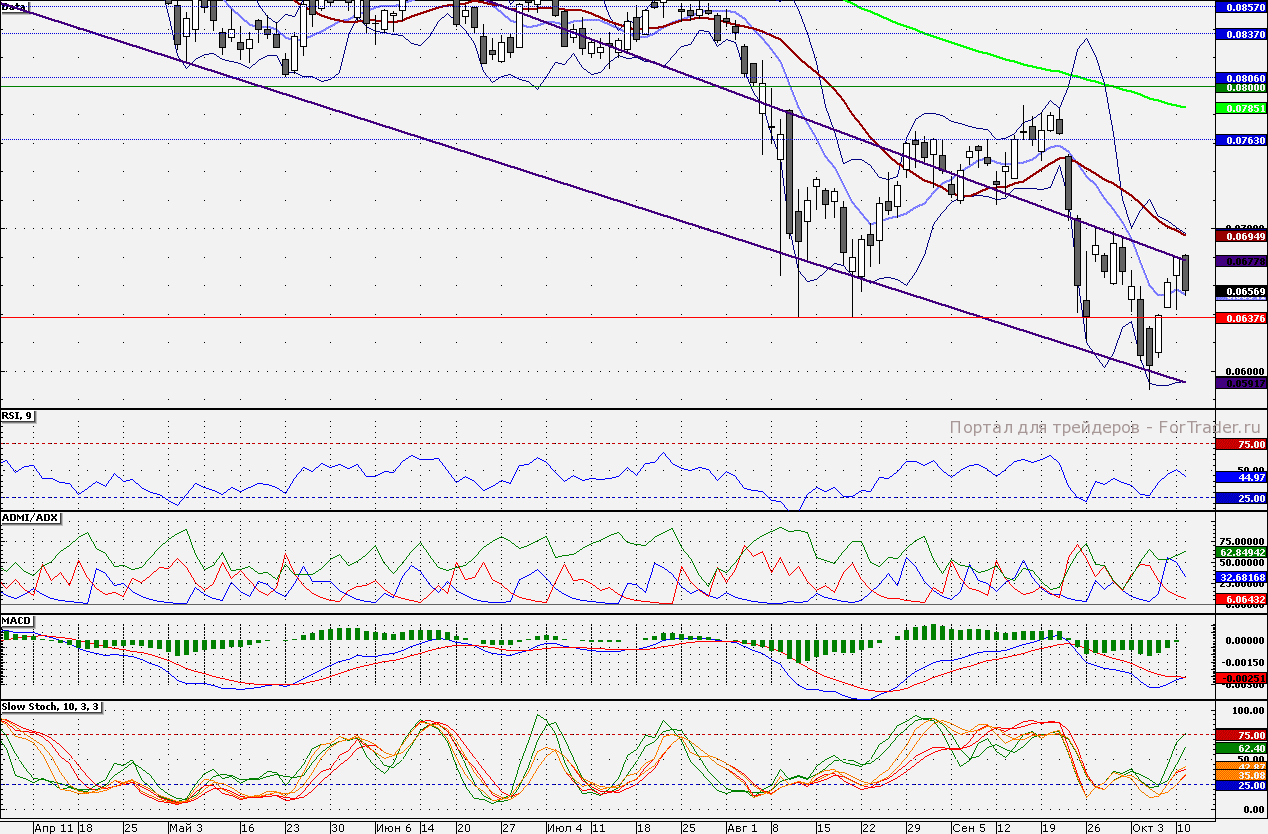
Task: Select the Окт 3 date marker
Action: coord(1147,828)
